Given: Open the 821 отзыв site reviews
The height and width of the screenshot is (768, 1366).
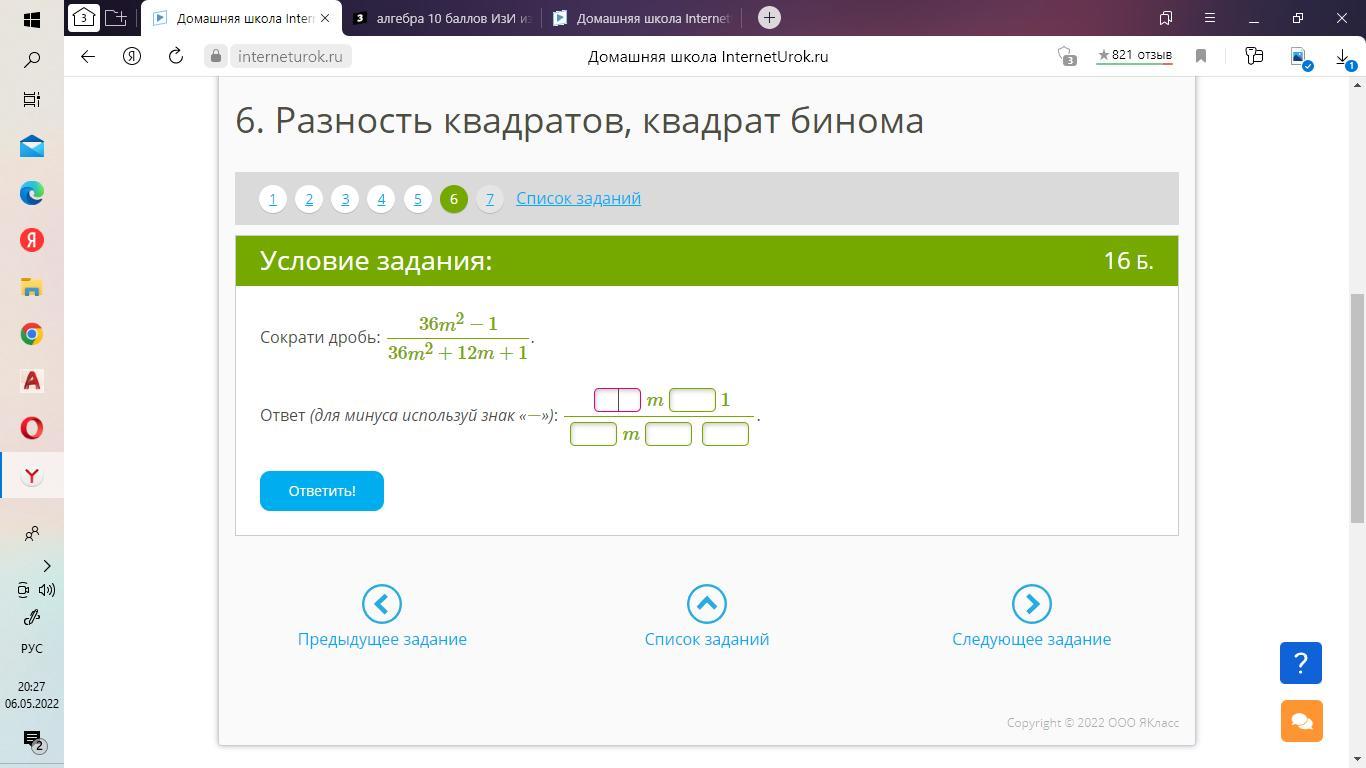Looking at the screenshot, I should (x=1134, y=56).
